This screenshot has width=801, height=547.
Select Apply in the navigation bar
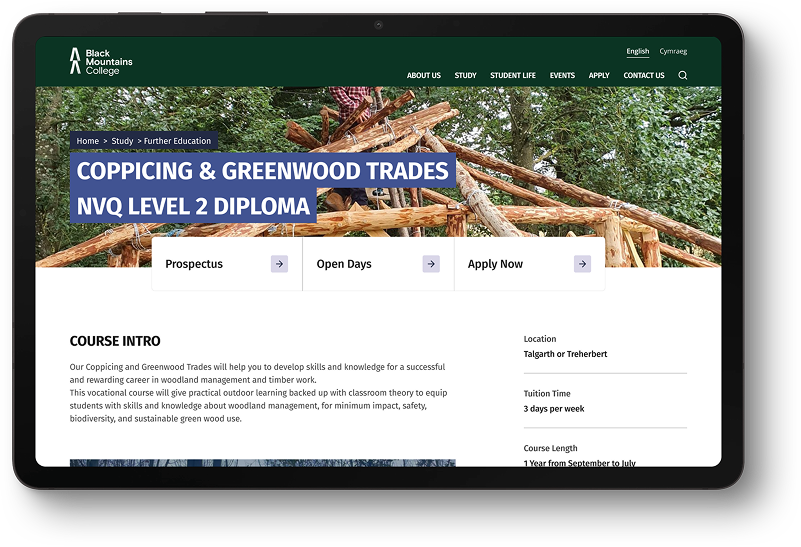coord(599,76)
